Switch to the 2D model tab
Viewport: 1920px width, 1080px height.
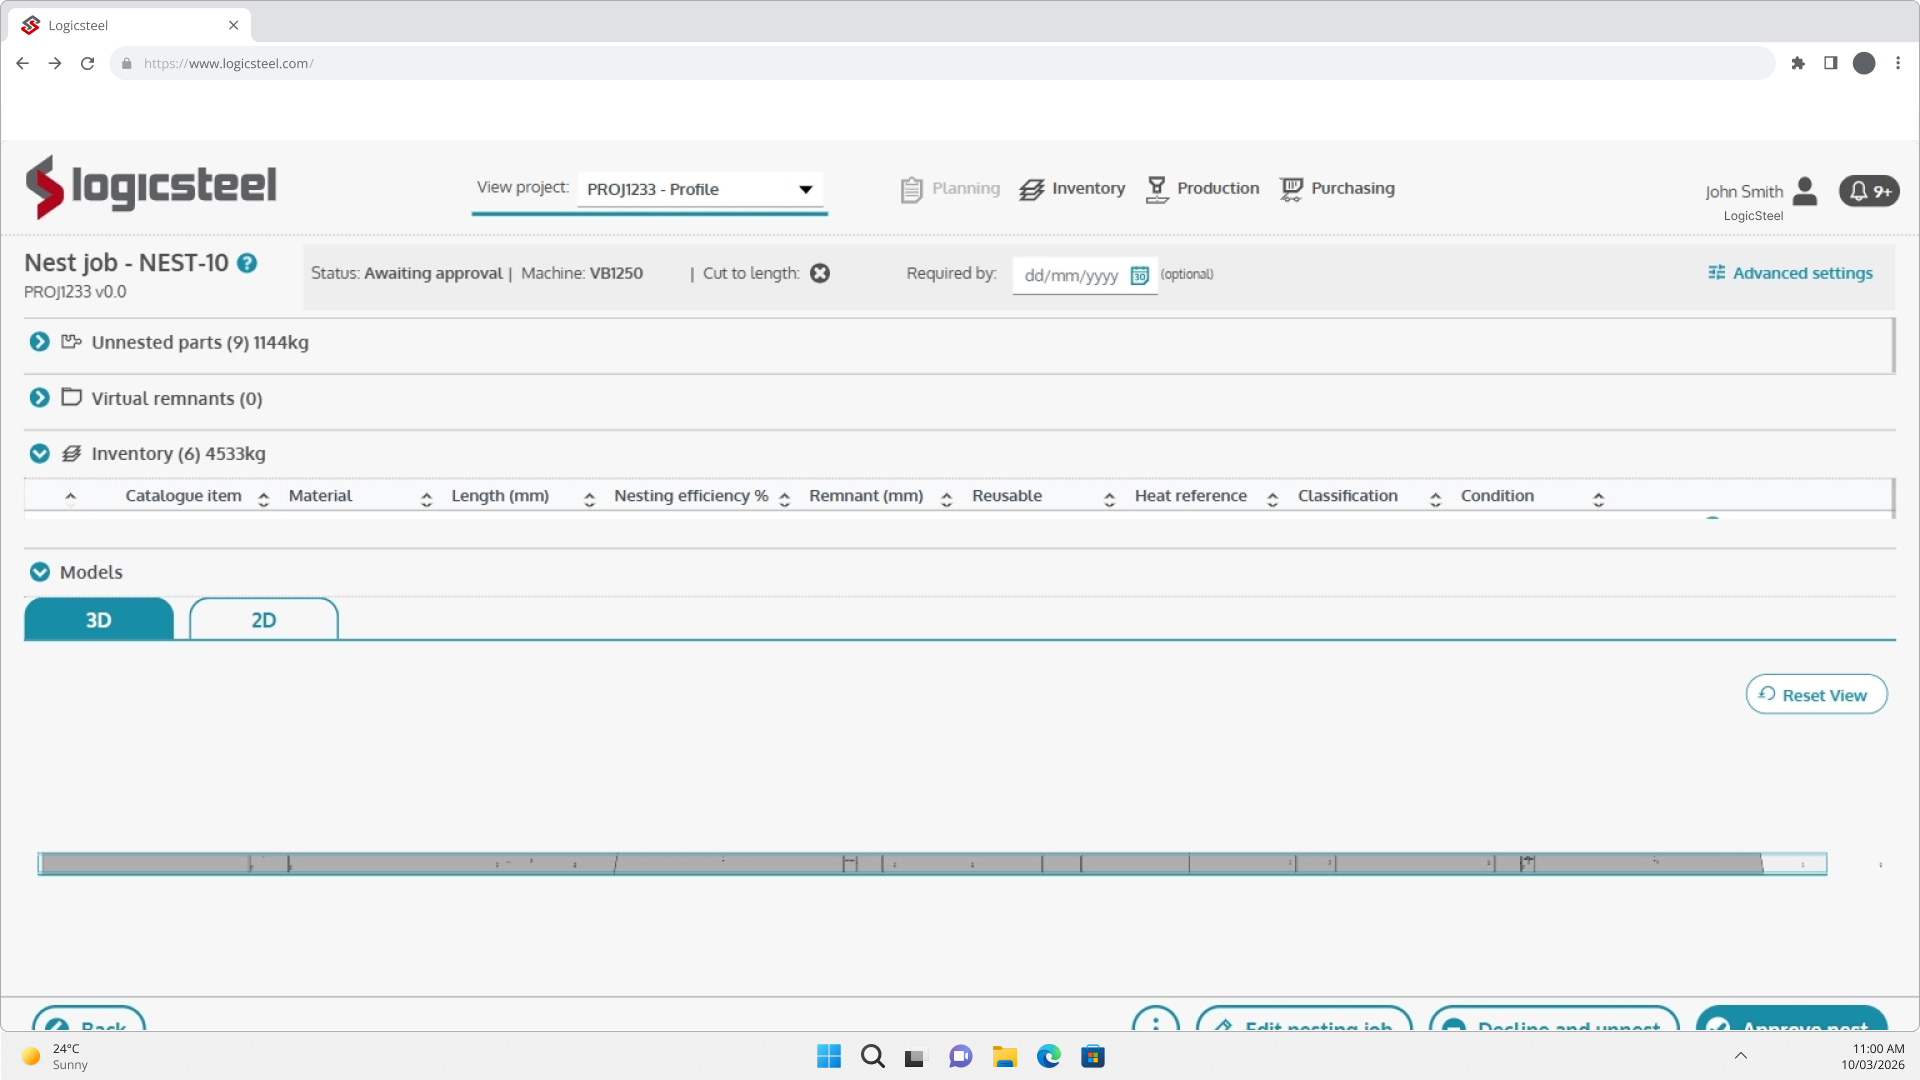pyautogui.click(x=263, y=620)
